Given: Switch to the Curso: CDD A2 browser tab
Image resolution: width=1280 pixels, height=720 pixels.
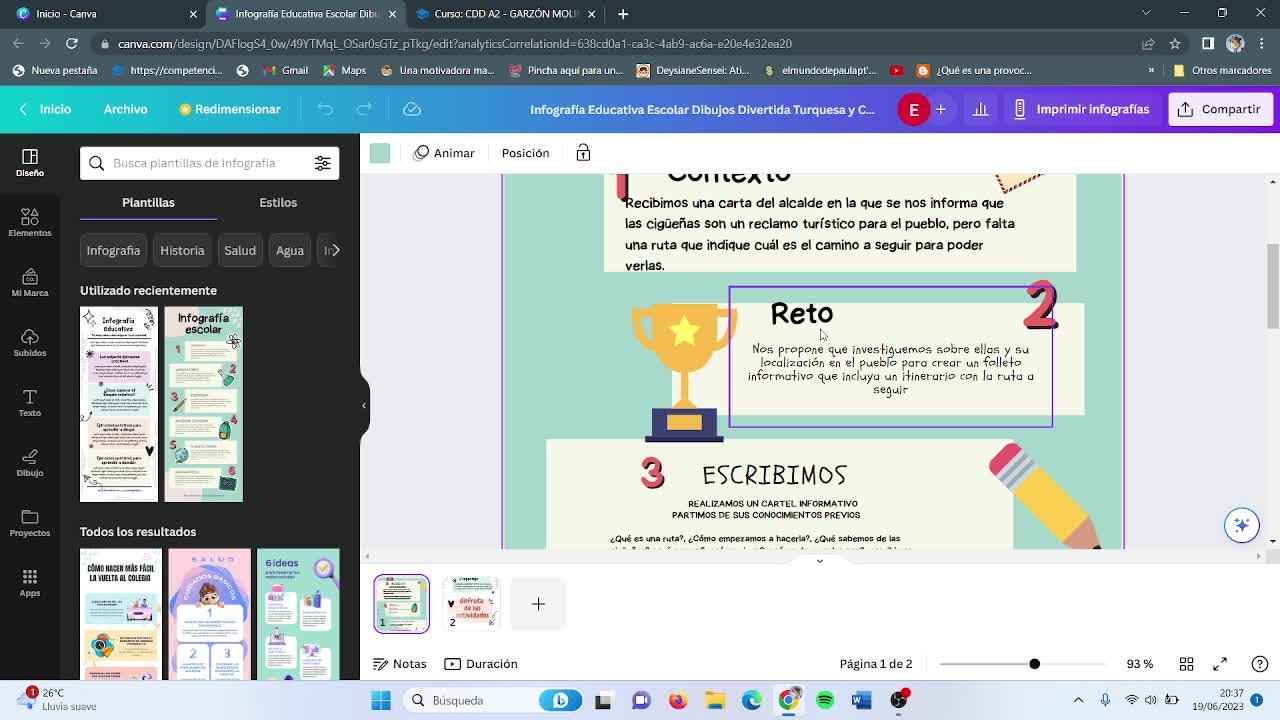Looking at the screenshot, I should click(505, 14).
